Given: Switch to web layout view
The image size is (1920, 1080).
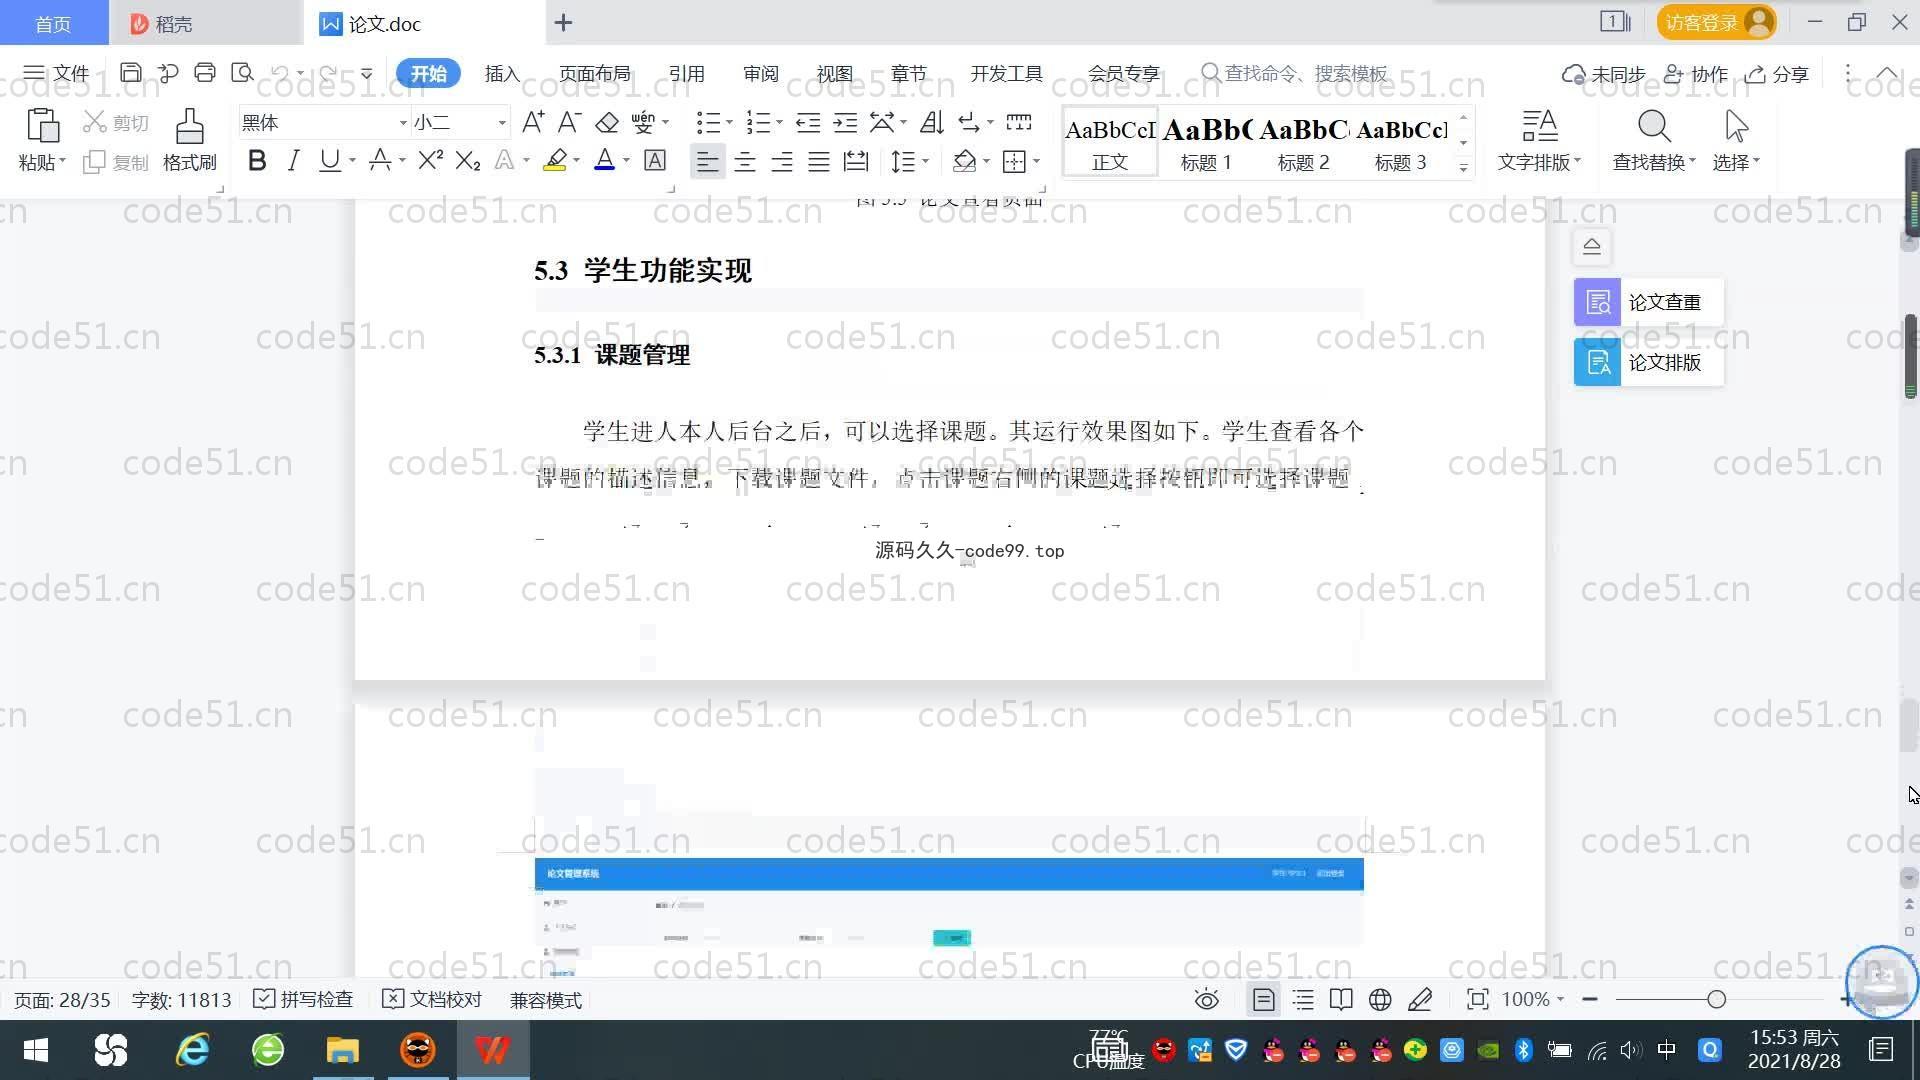Looking at the screenshot, I should (x=1380, y=1000).
